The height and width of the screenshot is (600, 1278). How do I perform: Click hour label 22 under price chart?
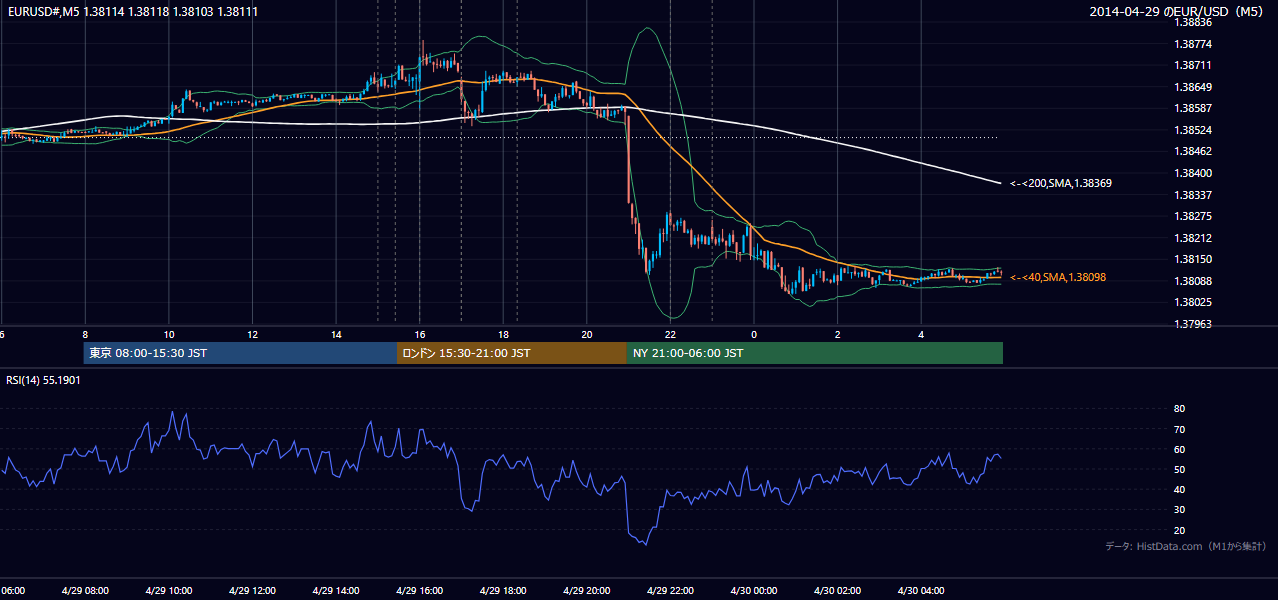click(670, 334)
